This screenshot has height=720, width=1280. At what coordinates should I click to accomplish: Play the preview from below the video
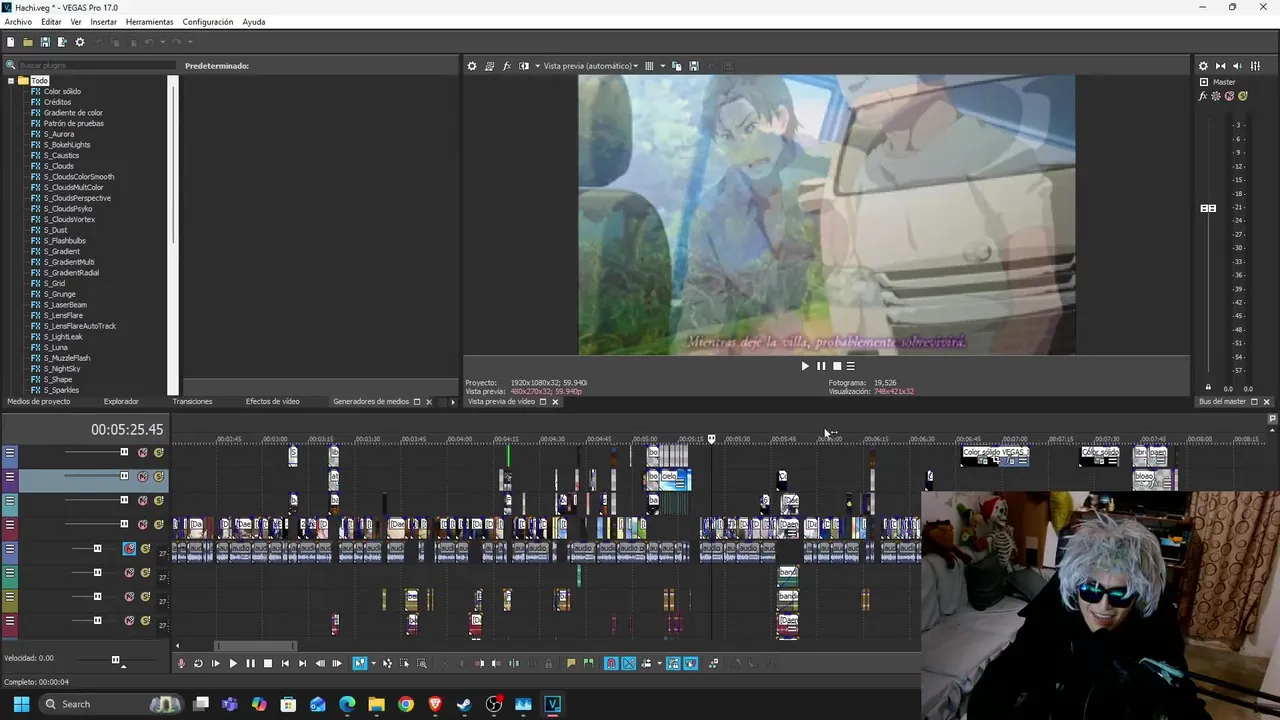pos(805,366)
